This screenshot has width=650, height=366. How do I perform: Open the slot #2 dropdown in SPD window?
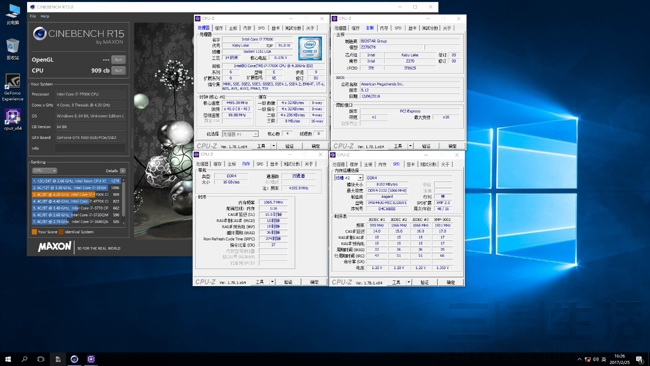point(349,178)
